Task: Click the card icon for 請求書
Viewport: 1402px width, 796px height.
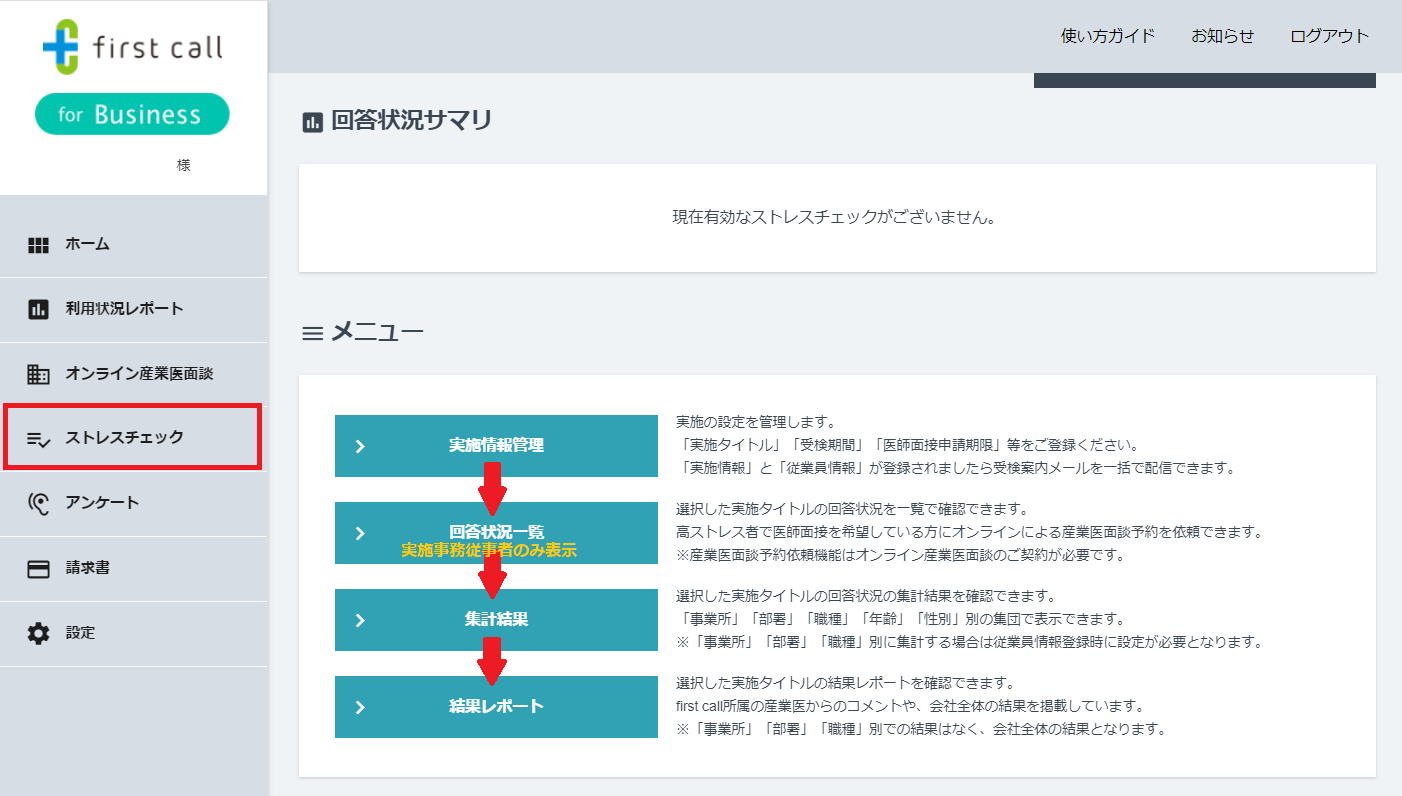Action: click(38, 569)
